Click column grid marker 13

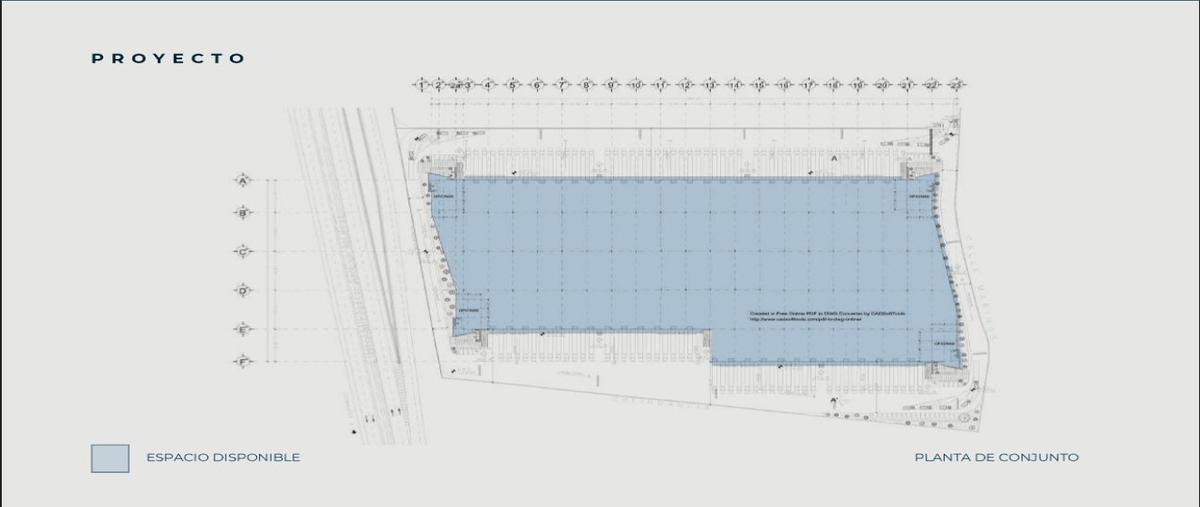click(x=709, y=84)
